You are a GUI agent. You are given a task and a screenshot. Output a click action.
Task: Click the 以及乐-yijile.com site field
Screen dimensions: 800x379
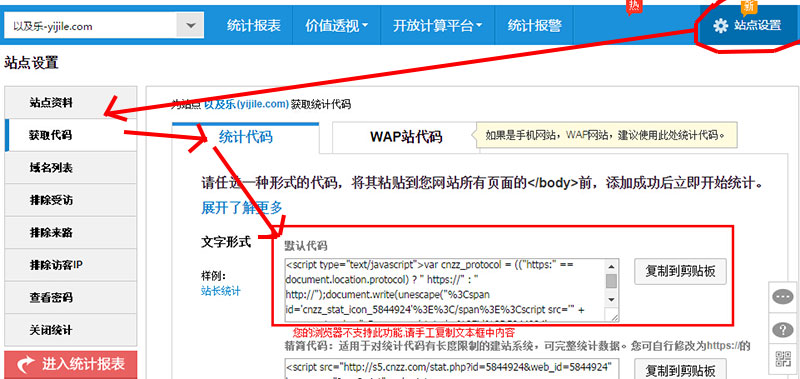[90, 26]
